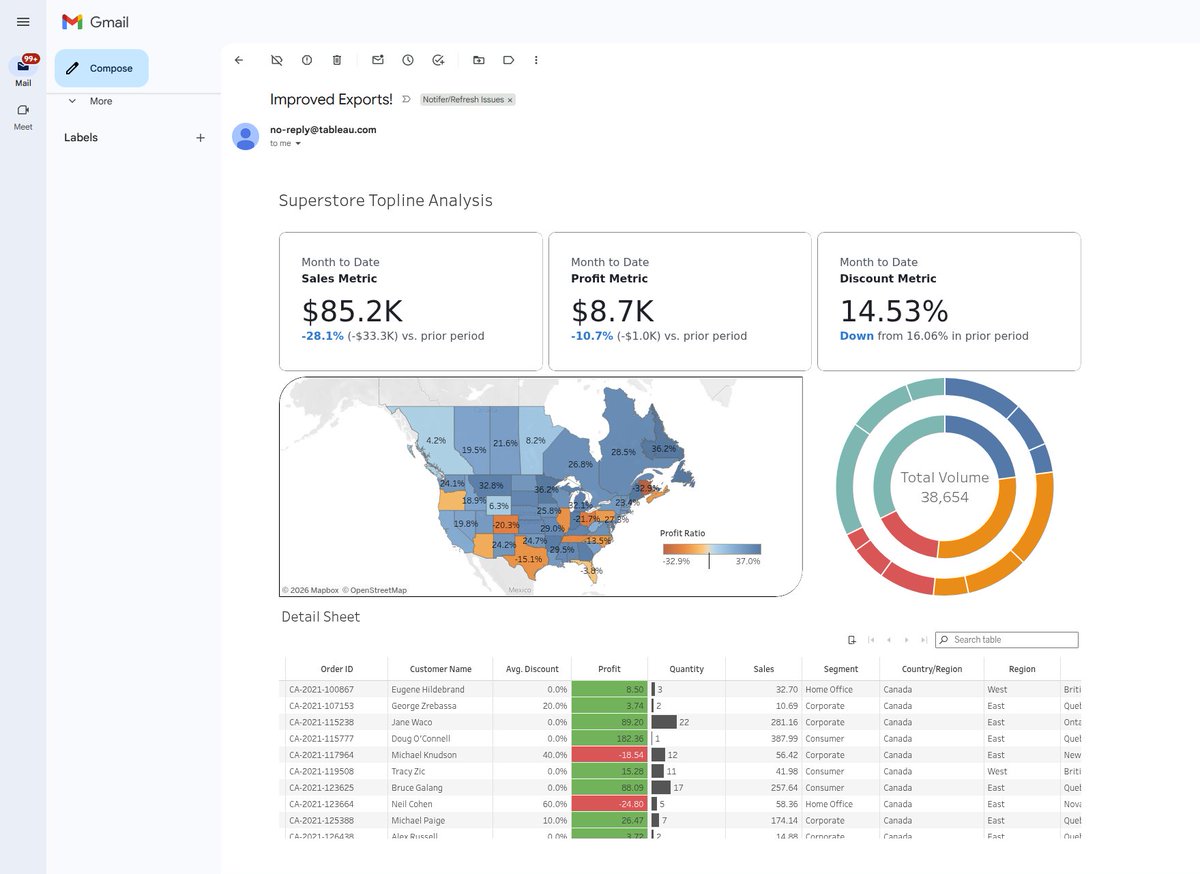Click the Country/Region column header
This screenshot has width=1200, height=874.
pos(932,669)
